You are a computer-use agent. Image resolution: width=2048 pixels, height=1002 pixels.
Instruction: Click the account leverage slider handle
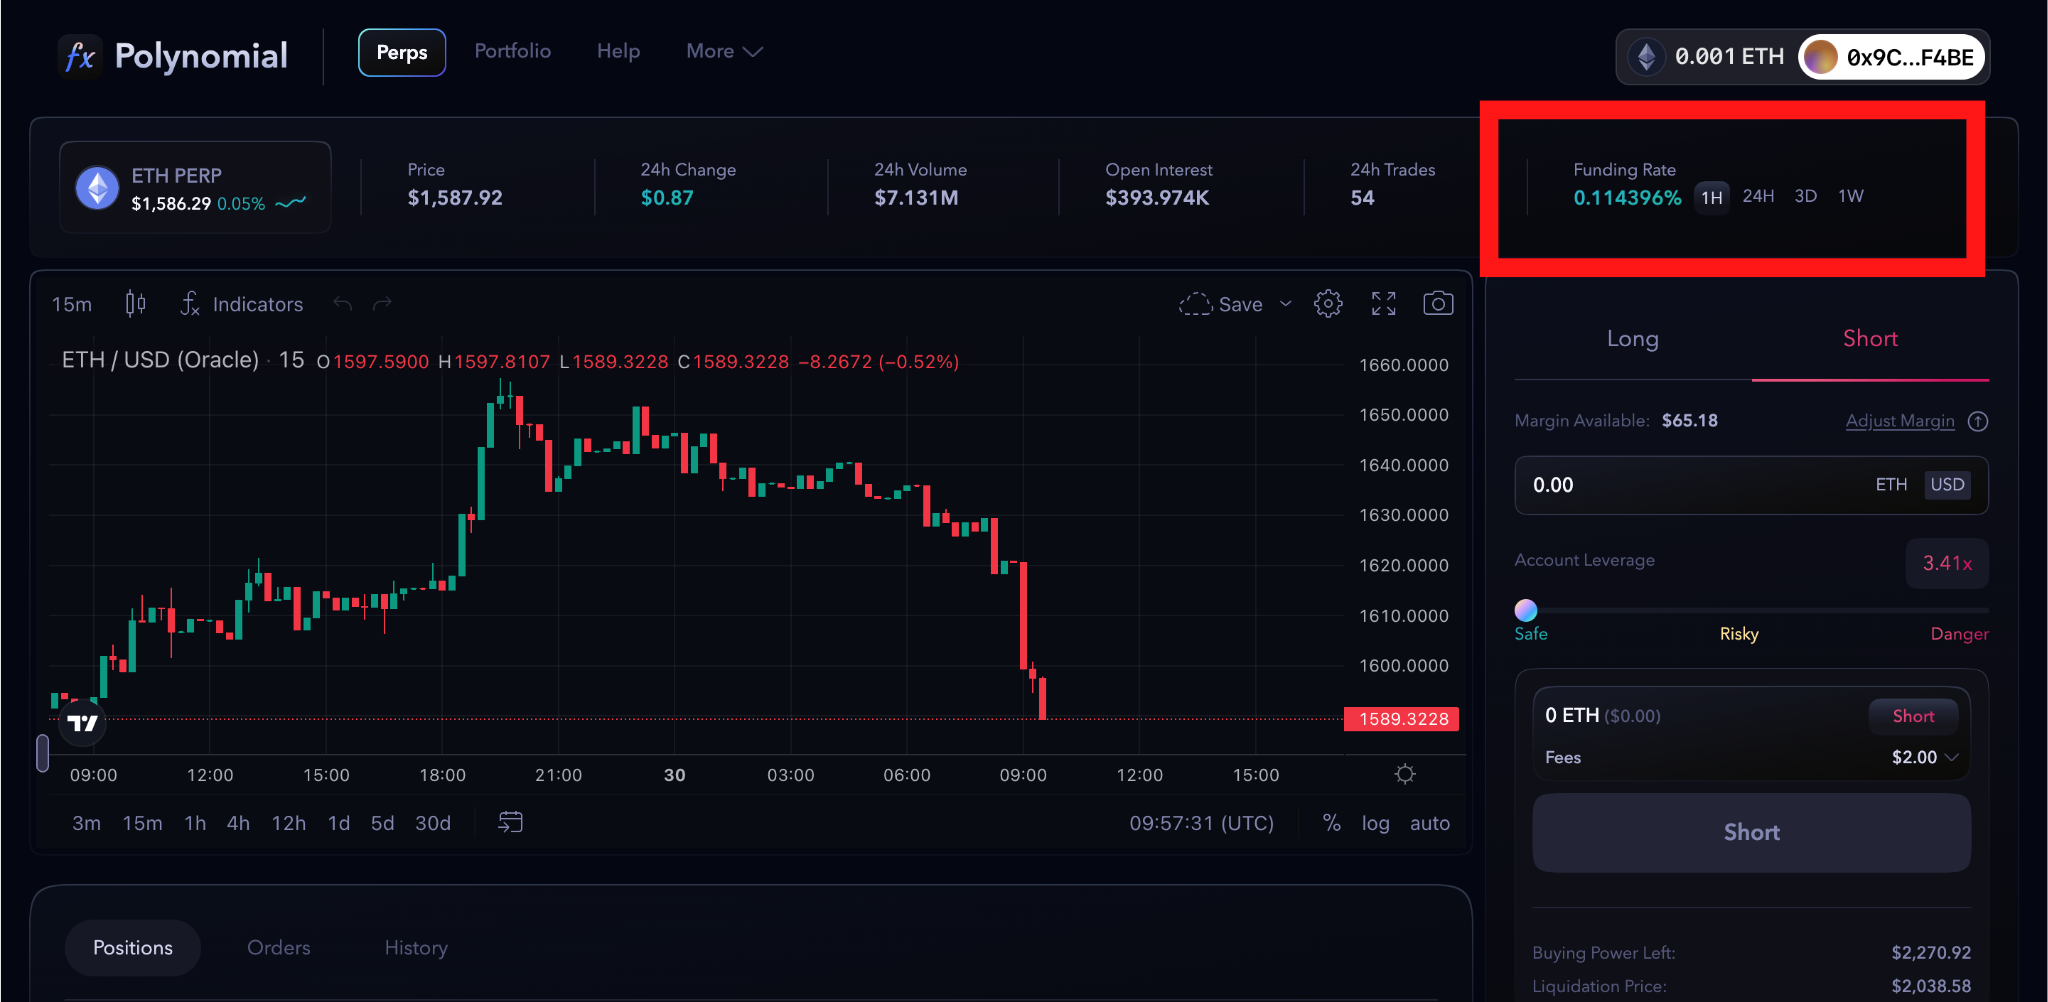(1526, 610)
